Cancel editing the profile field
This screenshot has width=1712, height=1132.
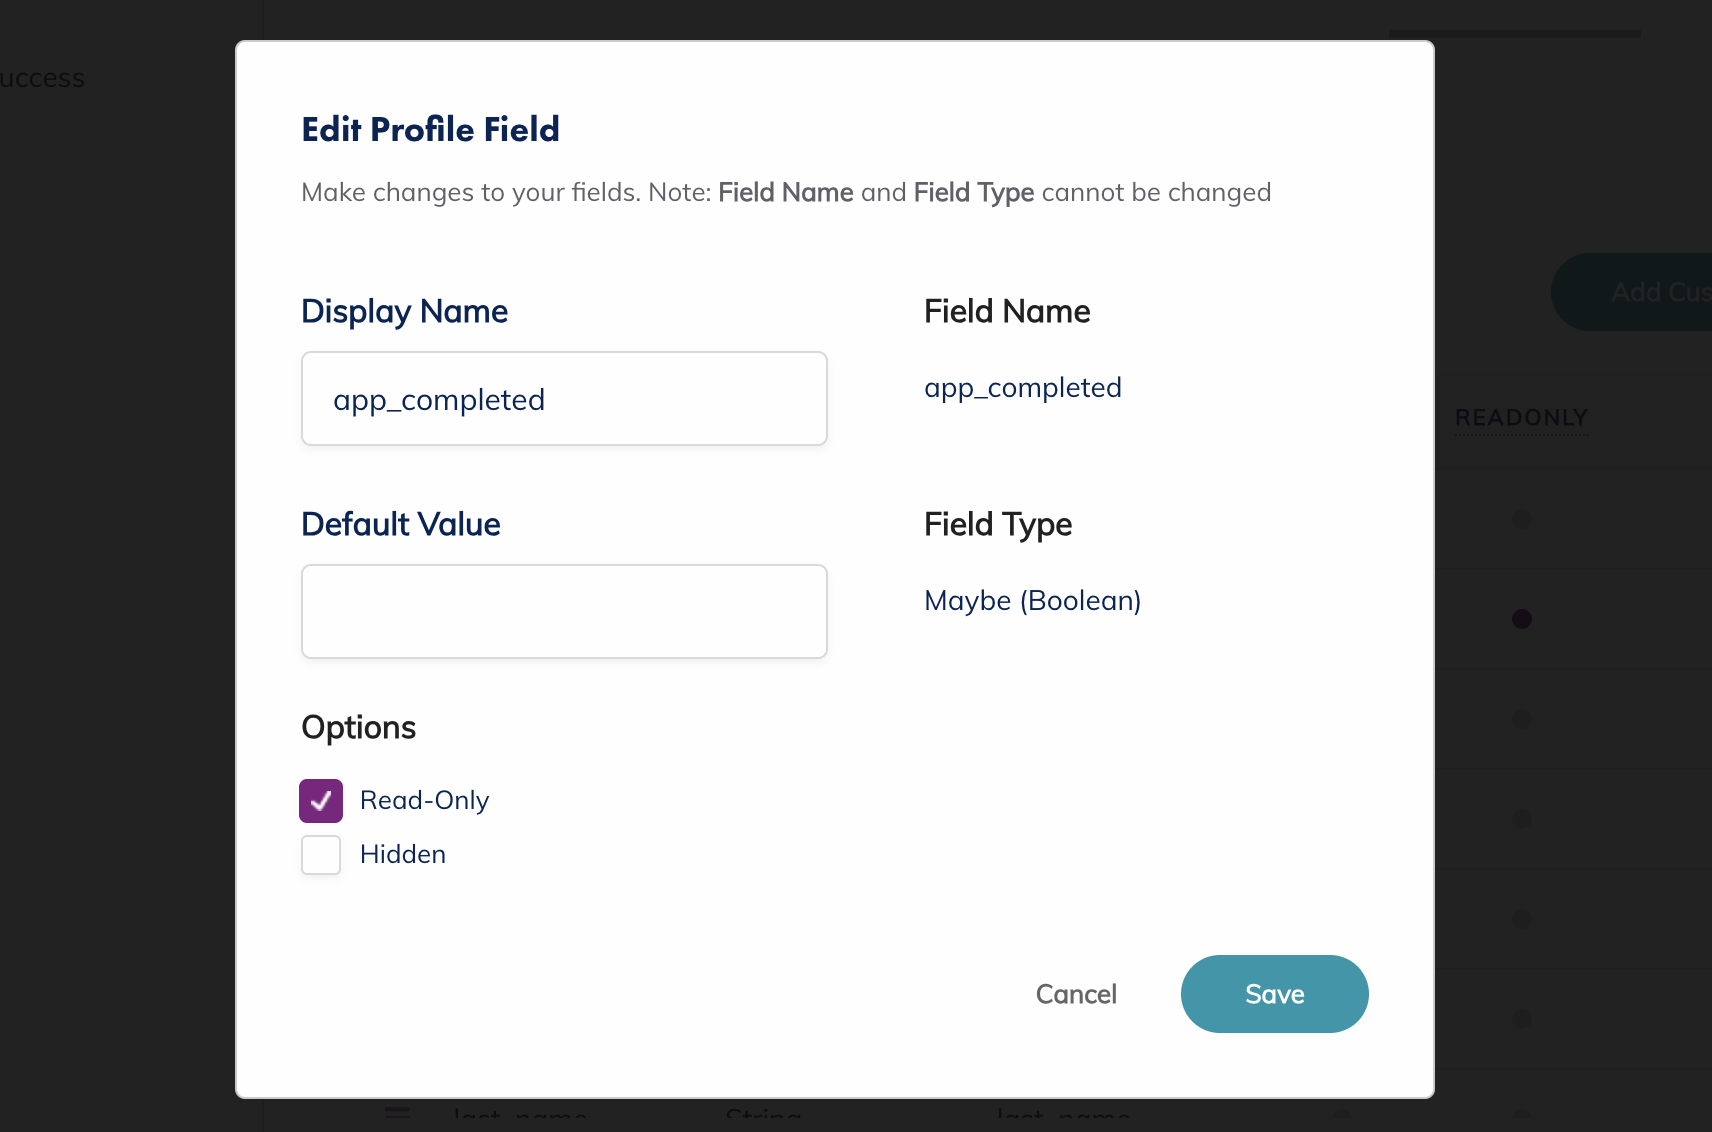(1076, 994)
